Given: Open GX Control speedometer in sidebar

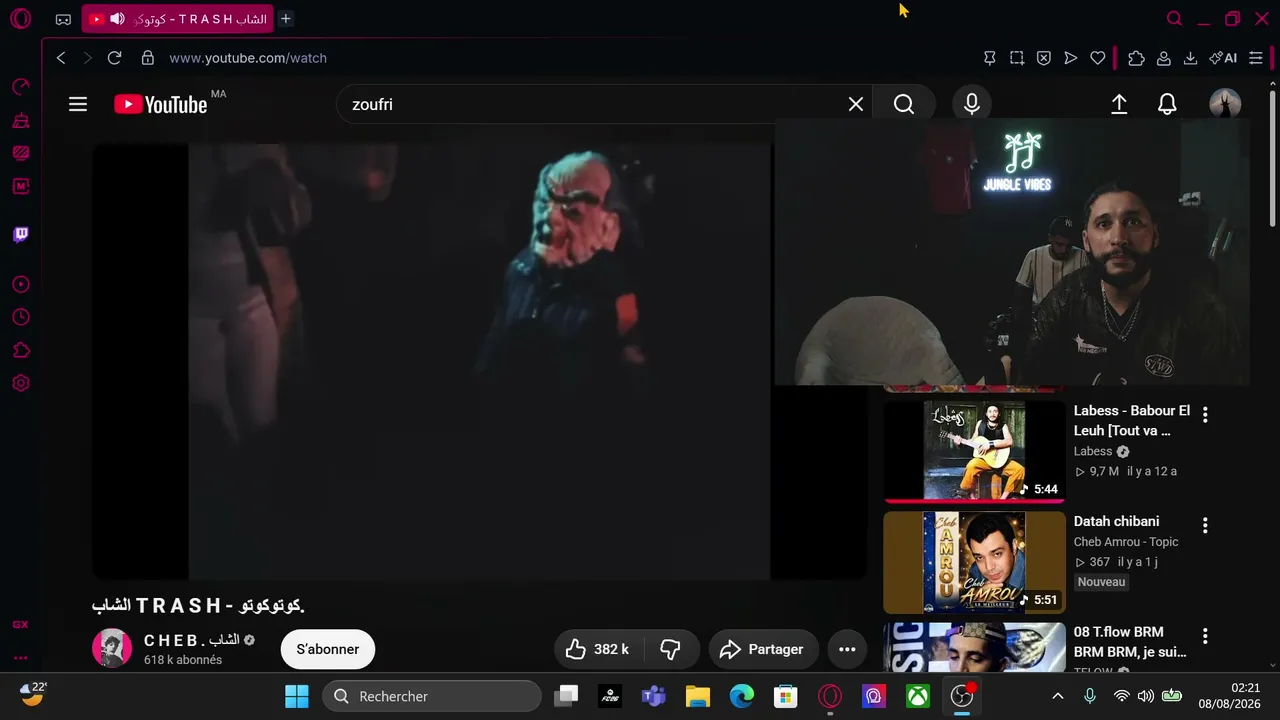Looking at the screenshot, I should (20, 88).
